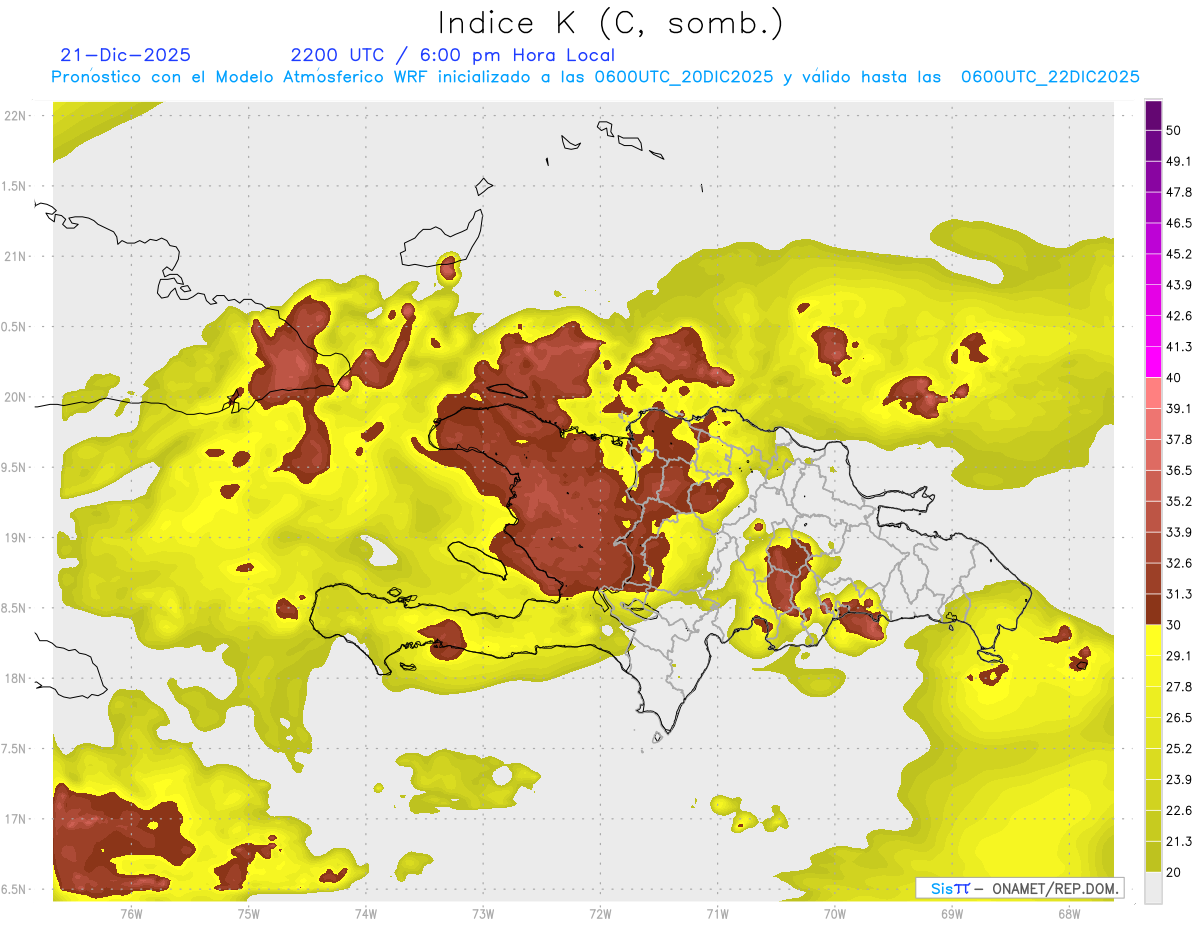1200x927 pixels.
Task: Click the '47.8' colorbar value
Action: 1179,192
